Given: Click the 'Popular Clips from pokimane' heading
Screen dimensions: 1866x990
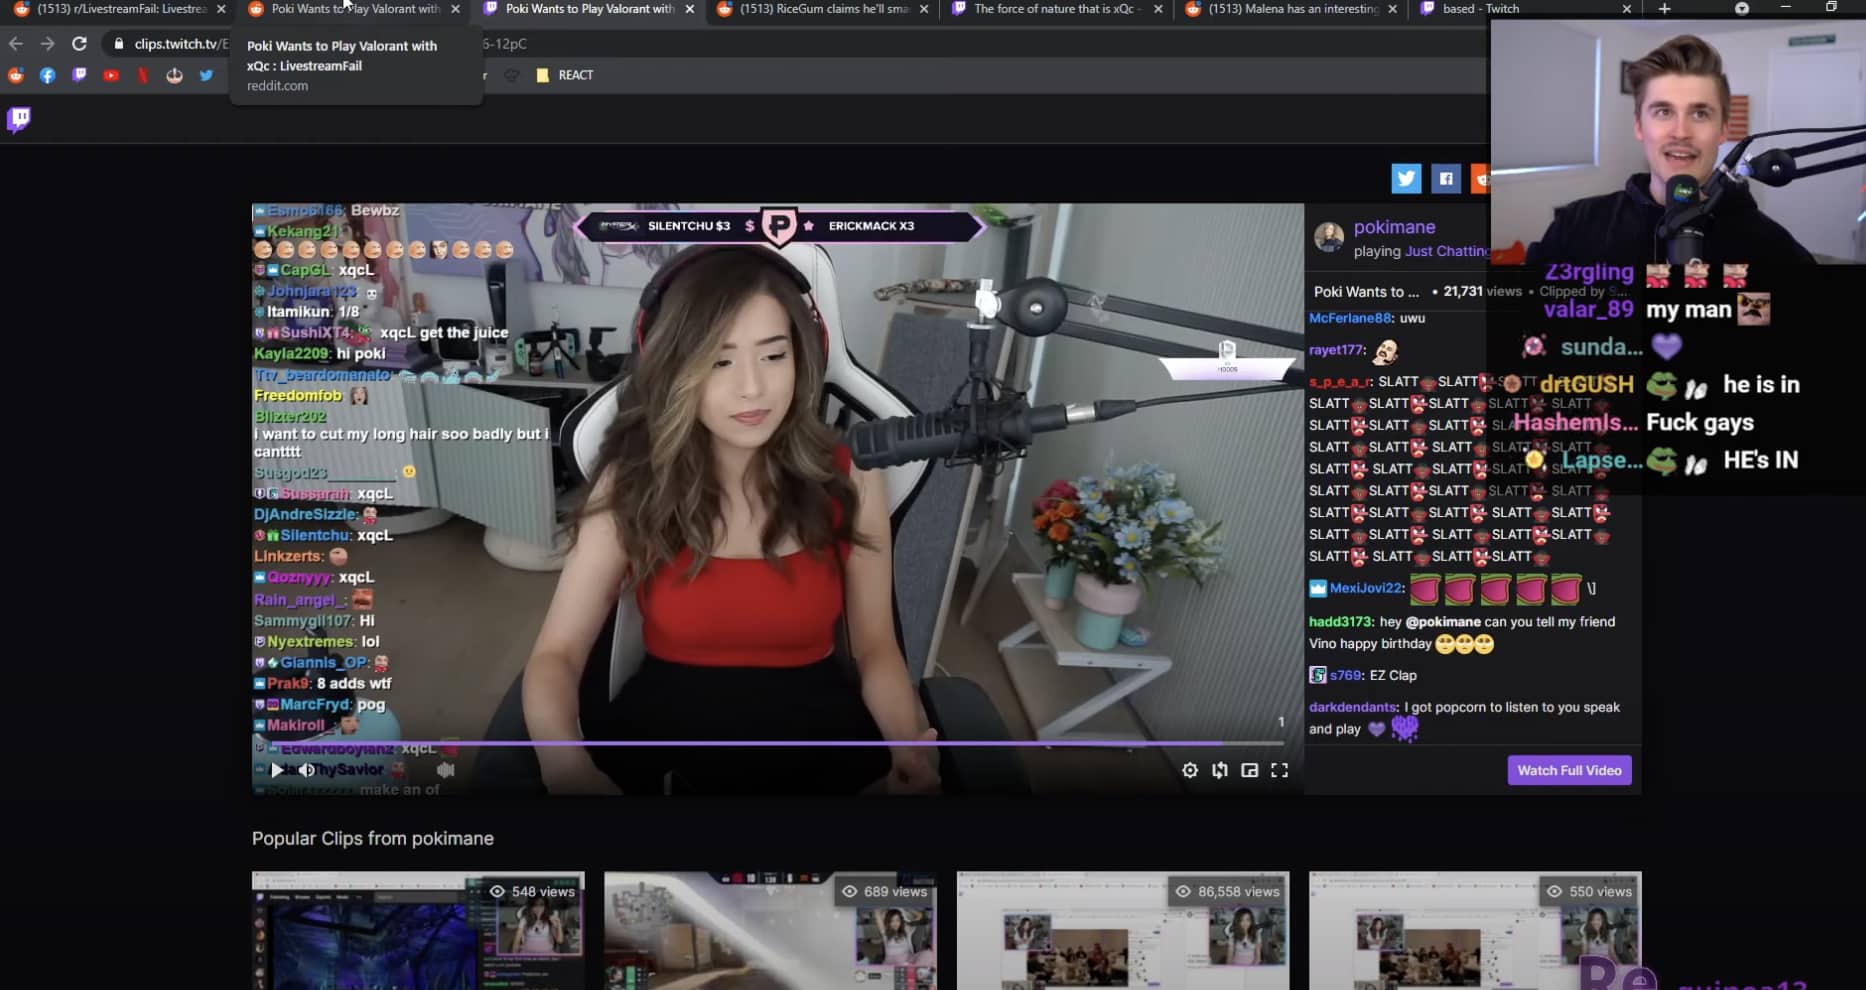Looking at the screenshot, I should coord(373,838).
